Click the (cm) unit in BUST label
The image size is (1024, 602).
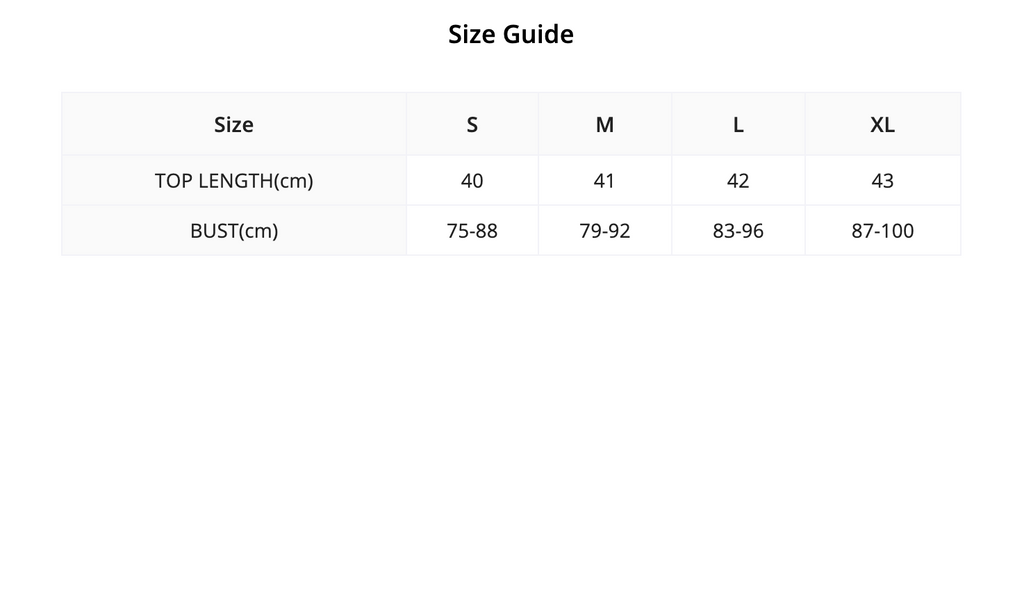(x=259, y=231)
